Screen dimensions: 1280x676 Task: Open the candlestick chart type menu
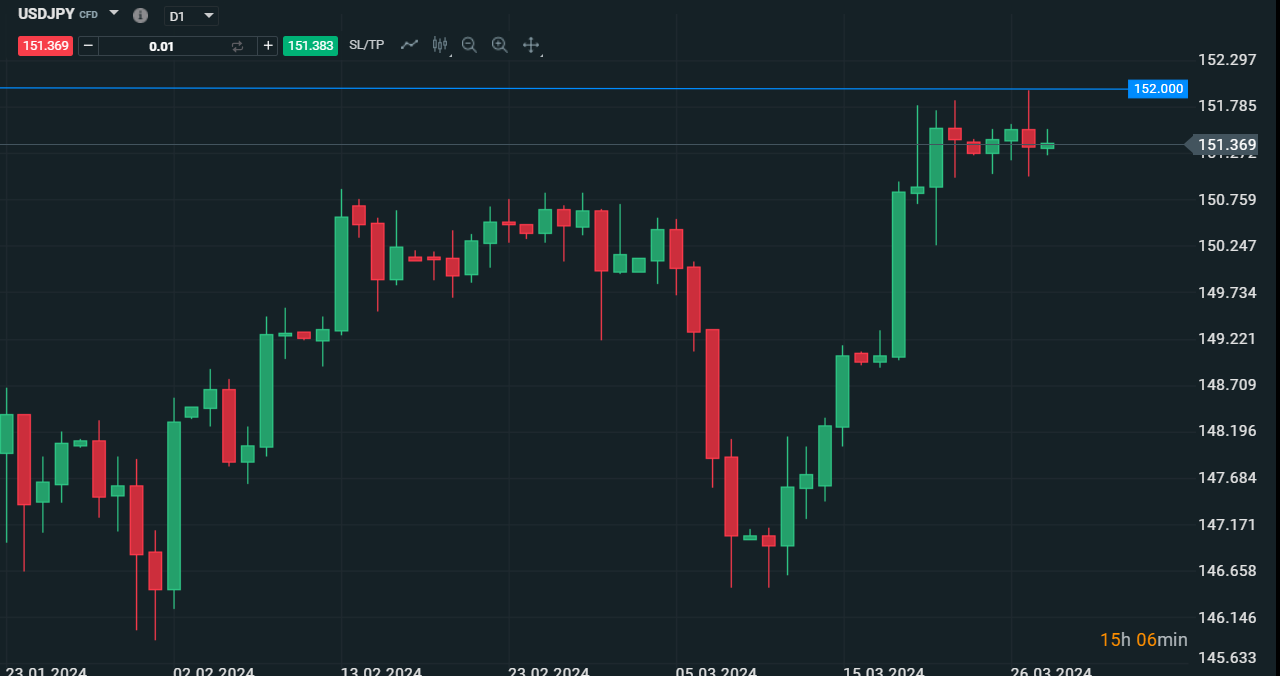point(440,45)
